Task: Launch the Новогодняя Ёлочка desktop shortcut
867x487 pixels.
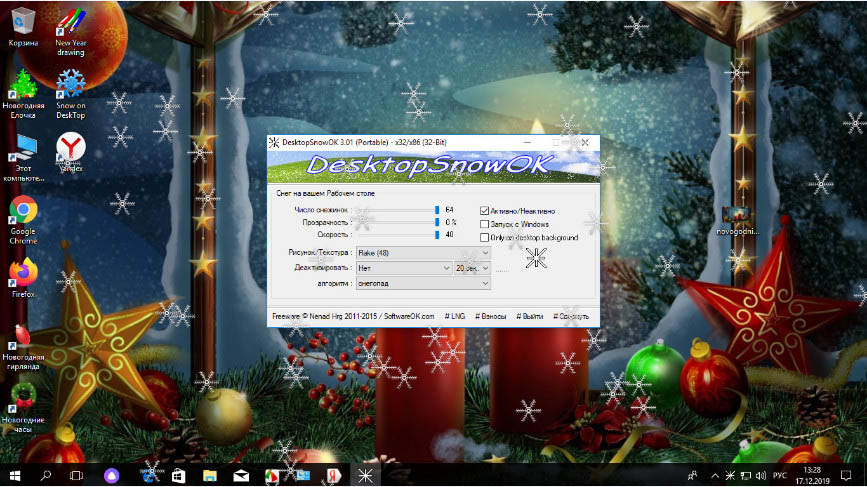Action: point(23,94)
